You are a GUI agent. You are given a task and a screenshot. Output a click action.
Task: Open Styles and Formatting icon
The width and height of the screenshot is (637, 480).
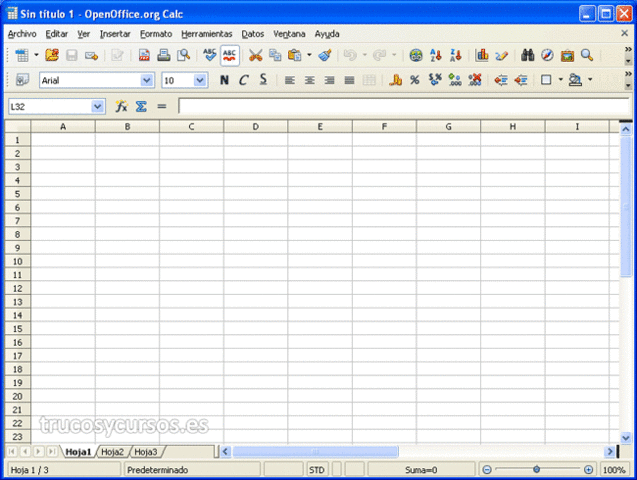coord(22,80)
